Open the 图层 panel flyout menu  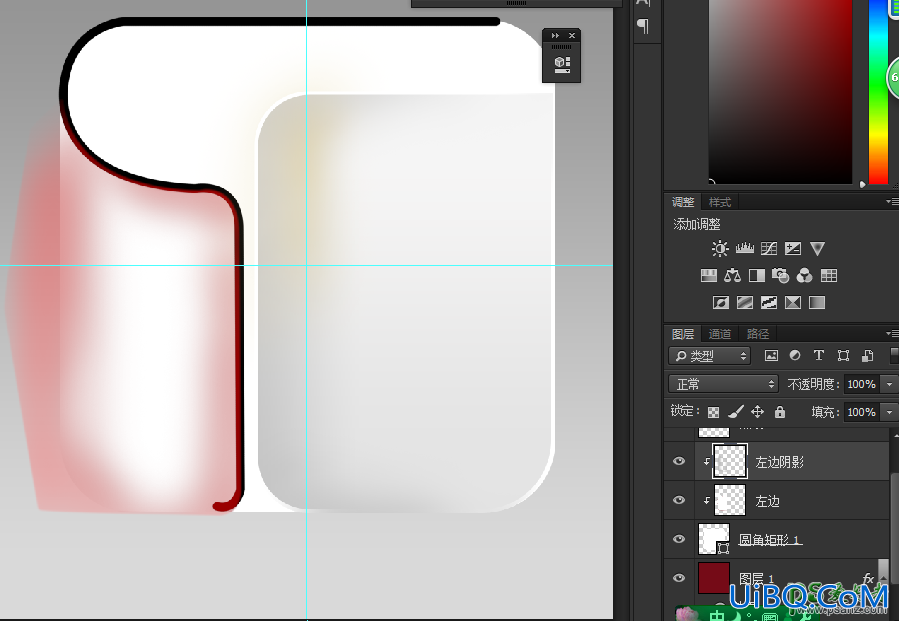click(892, 334)
